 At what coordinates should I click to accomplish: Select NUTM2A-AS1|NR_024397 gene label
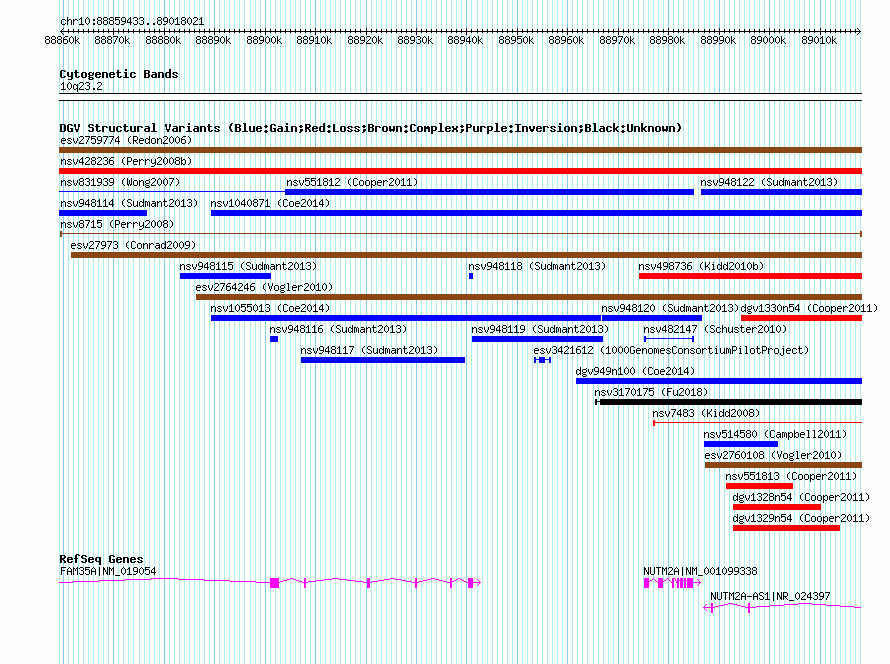(770, 596)
